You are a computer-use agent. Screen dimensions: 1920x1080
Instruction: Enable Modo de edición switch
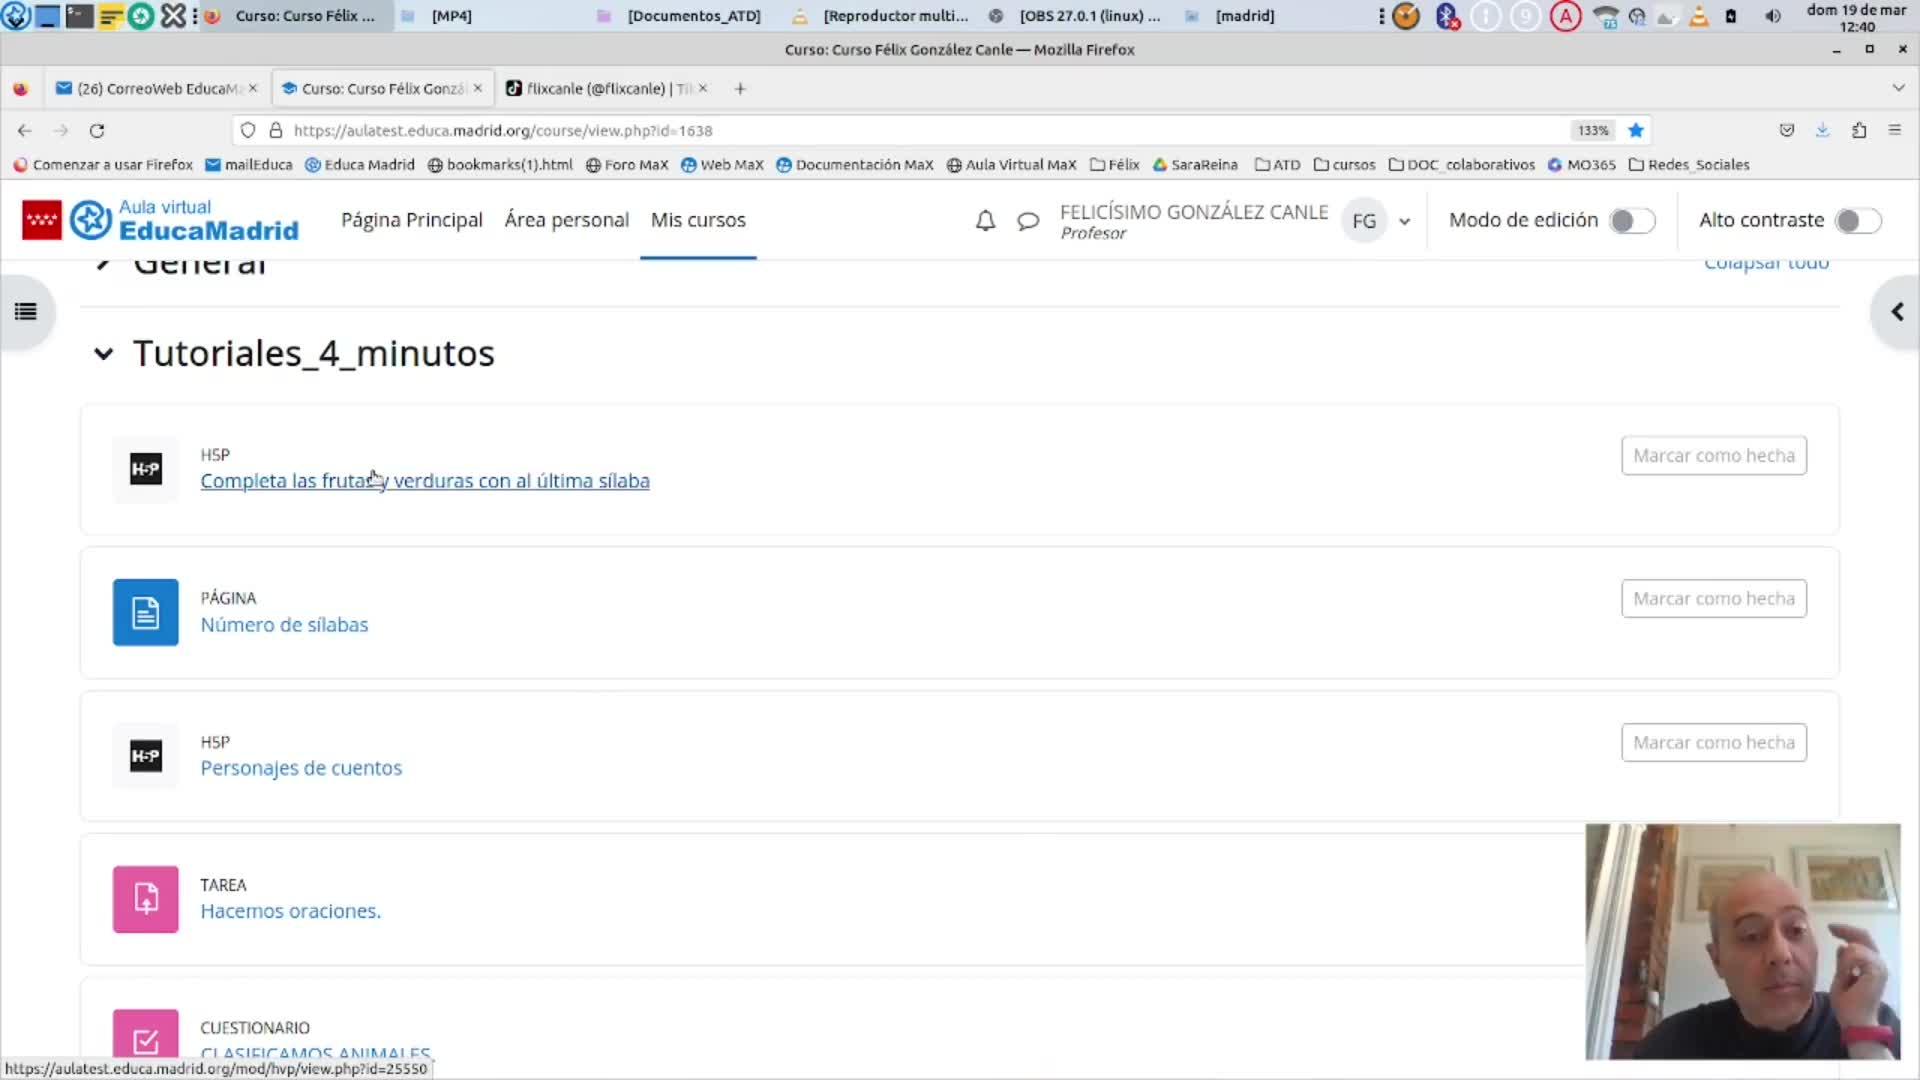click(x=1632, y=221)
